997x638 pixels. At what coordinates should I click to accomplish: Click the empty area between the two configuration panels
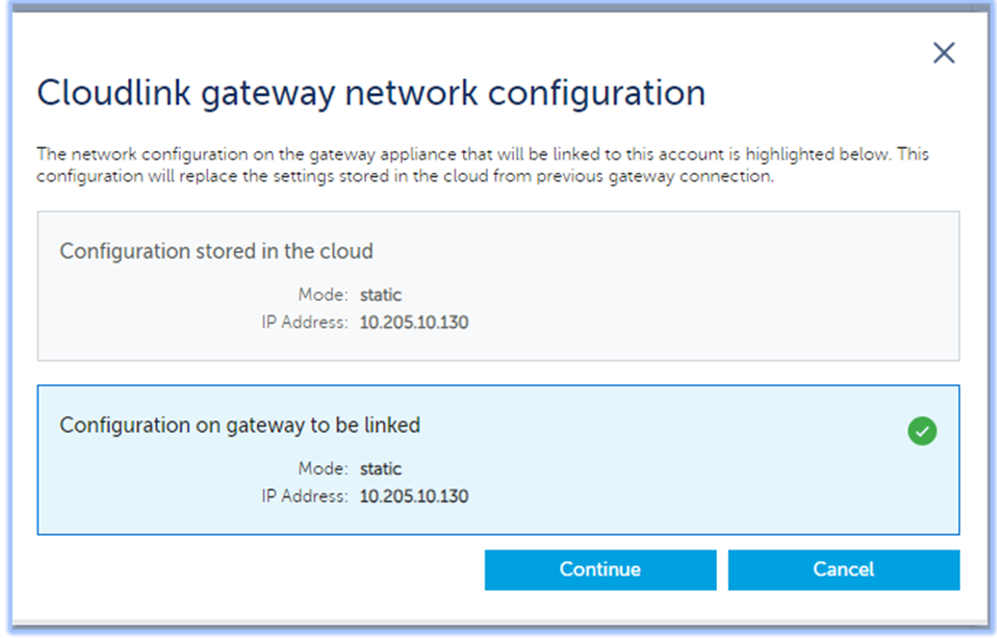[498, 371]
